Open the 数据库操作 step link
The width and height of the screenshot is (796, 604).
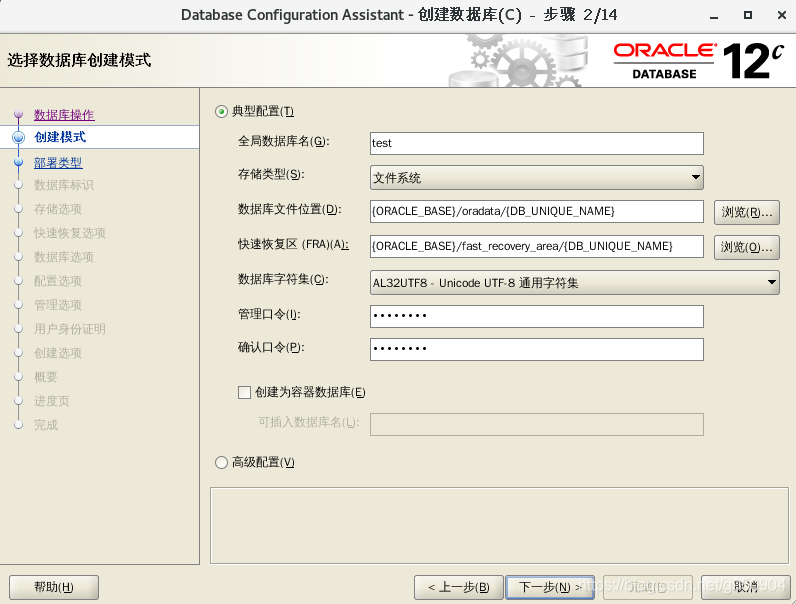[64, 115]
